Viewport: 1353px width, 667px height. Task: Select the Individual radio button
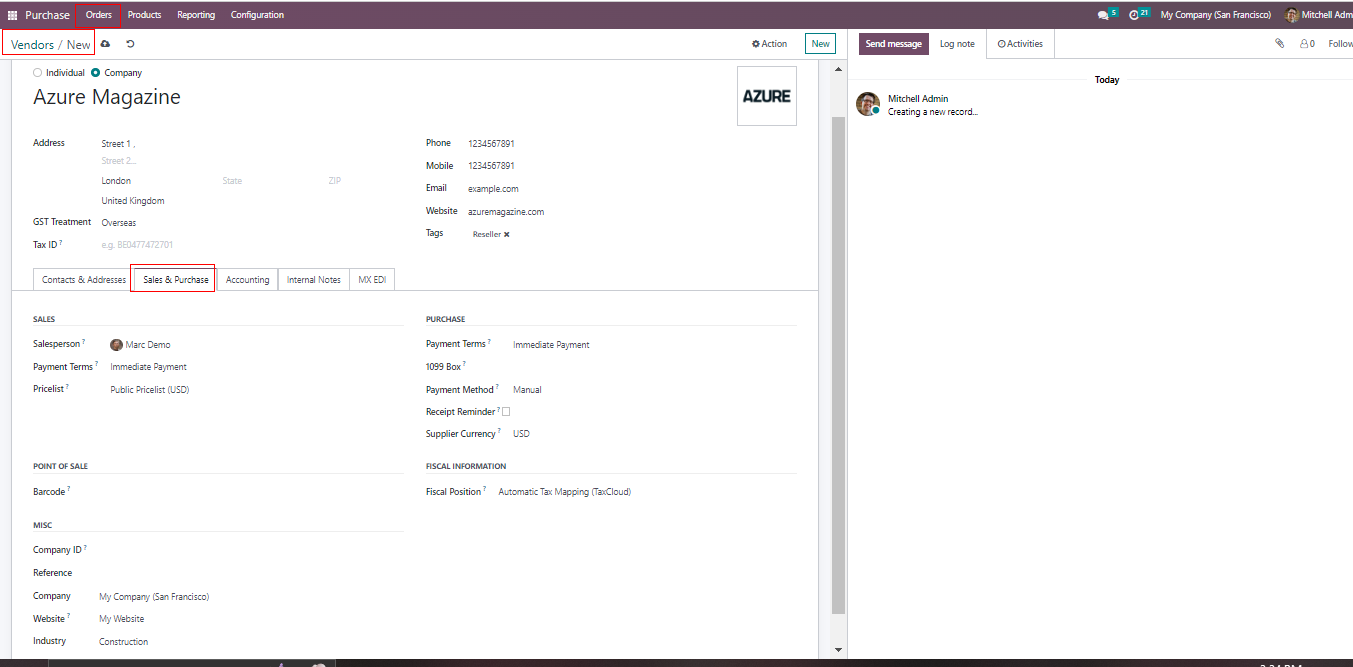(x=38, y=73)
